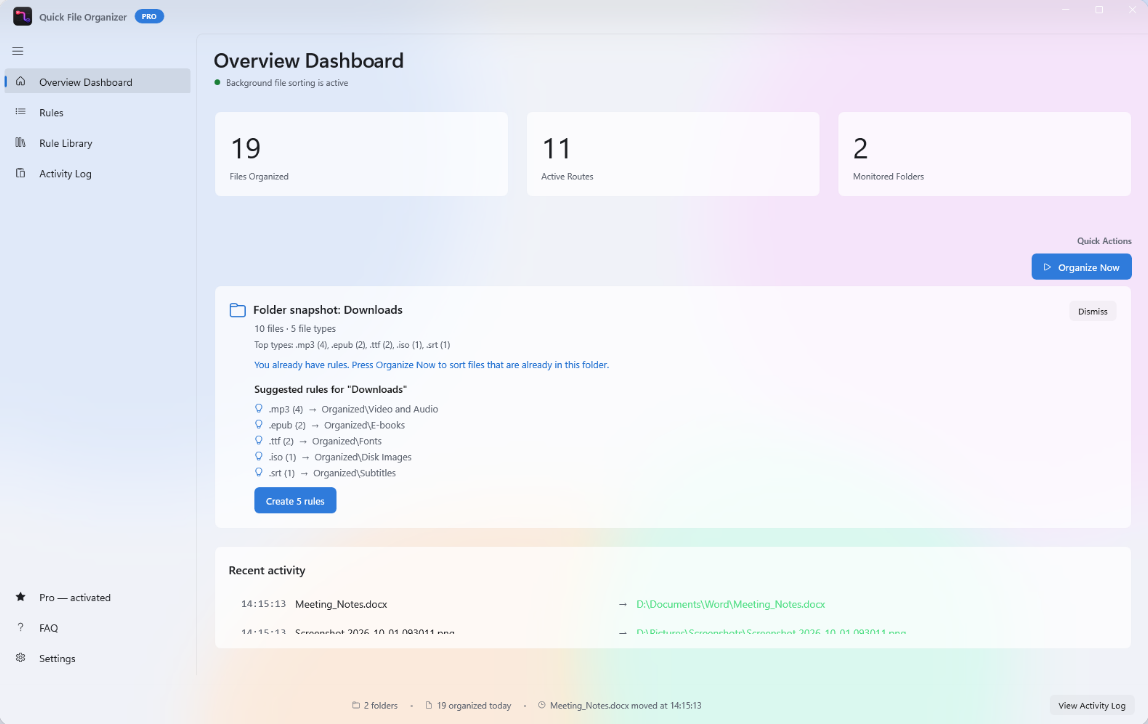Image resolution: width=1148 pixels, height=724 pixels.
Task: Click '10 files · 5 file types' text
Action: coord(295,329)
